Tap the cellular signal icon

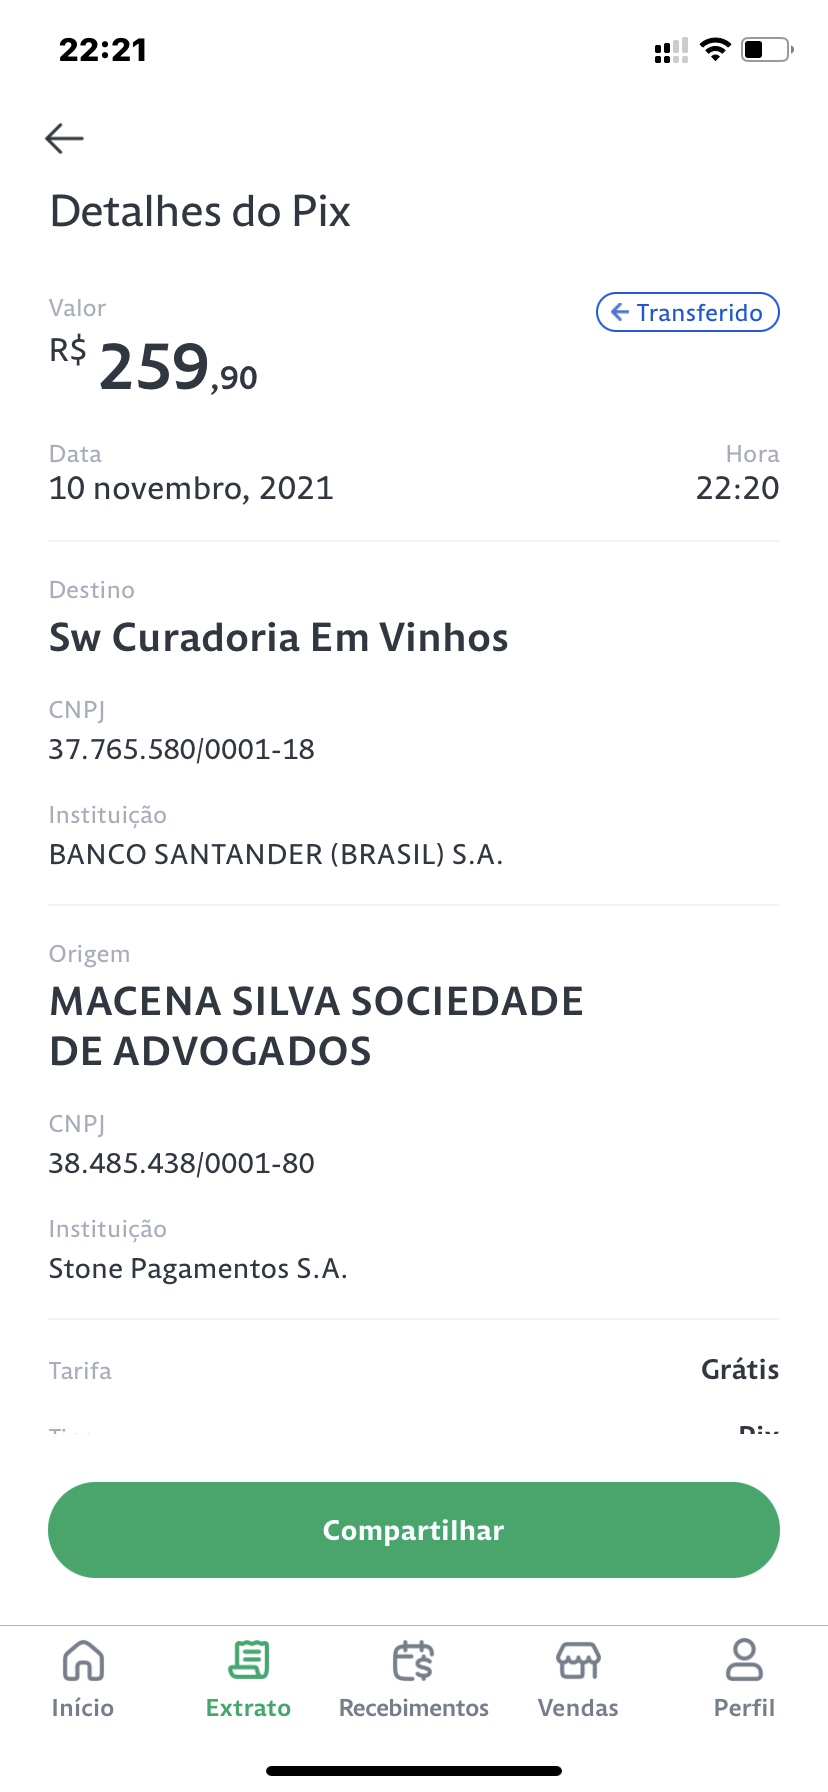click(x=671, y=51)
